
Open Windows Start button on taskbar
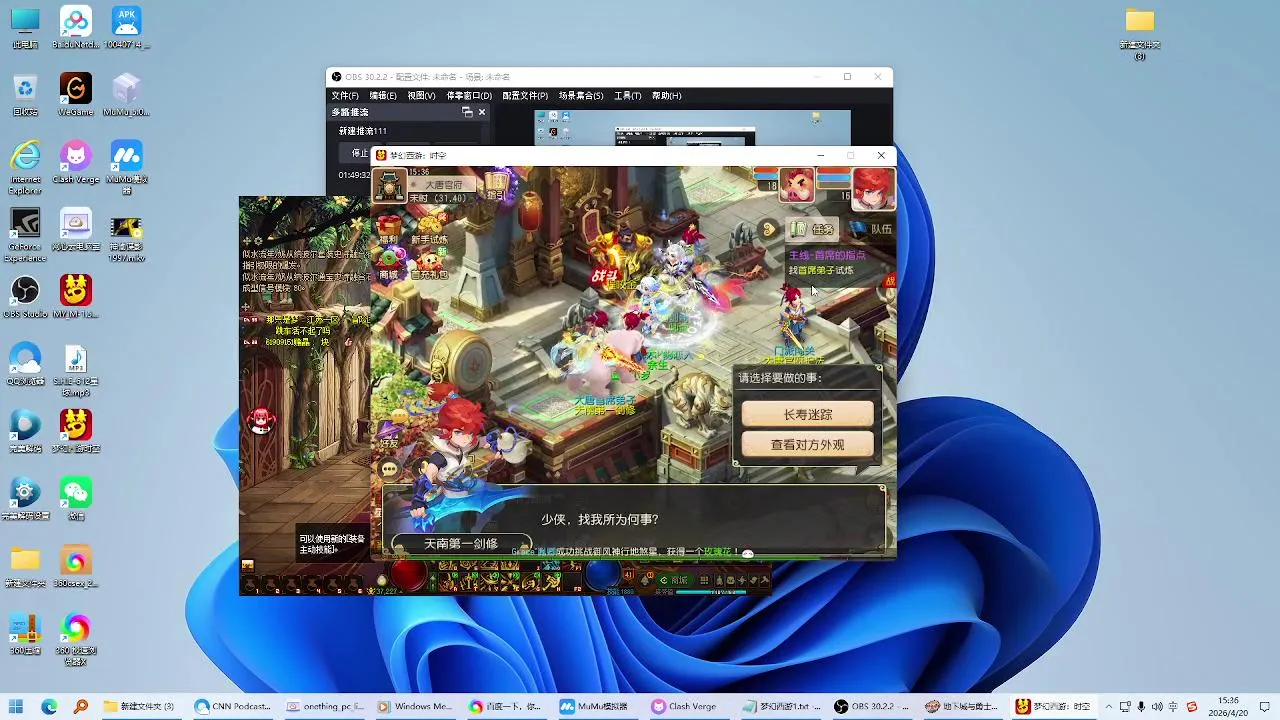[x=18, y=706]
